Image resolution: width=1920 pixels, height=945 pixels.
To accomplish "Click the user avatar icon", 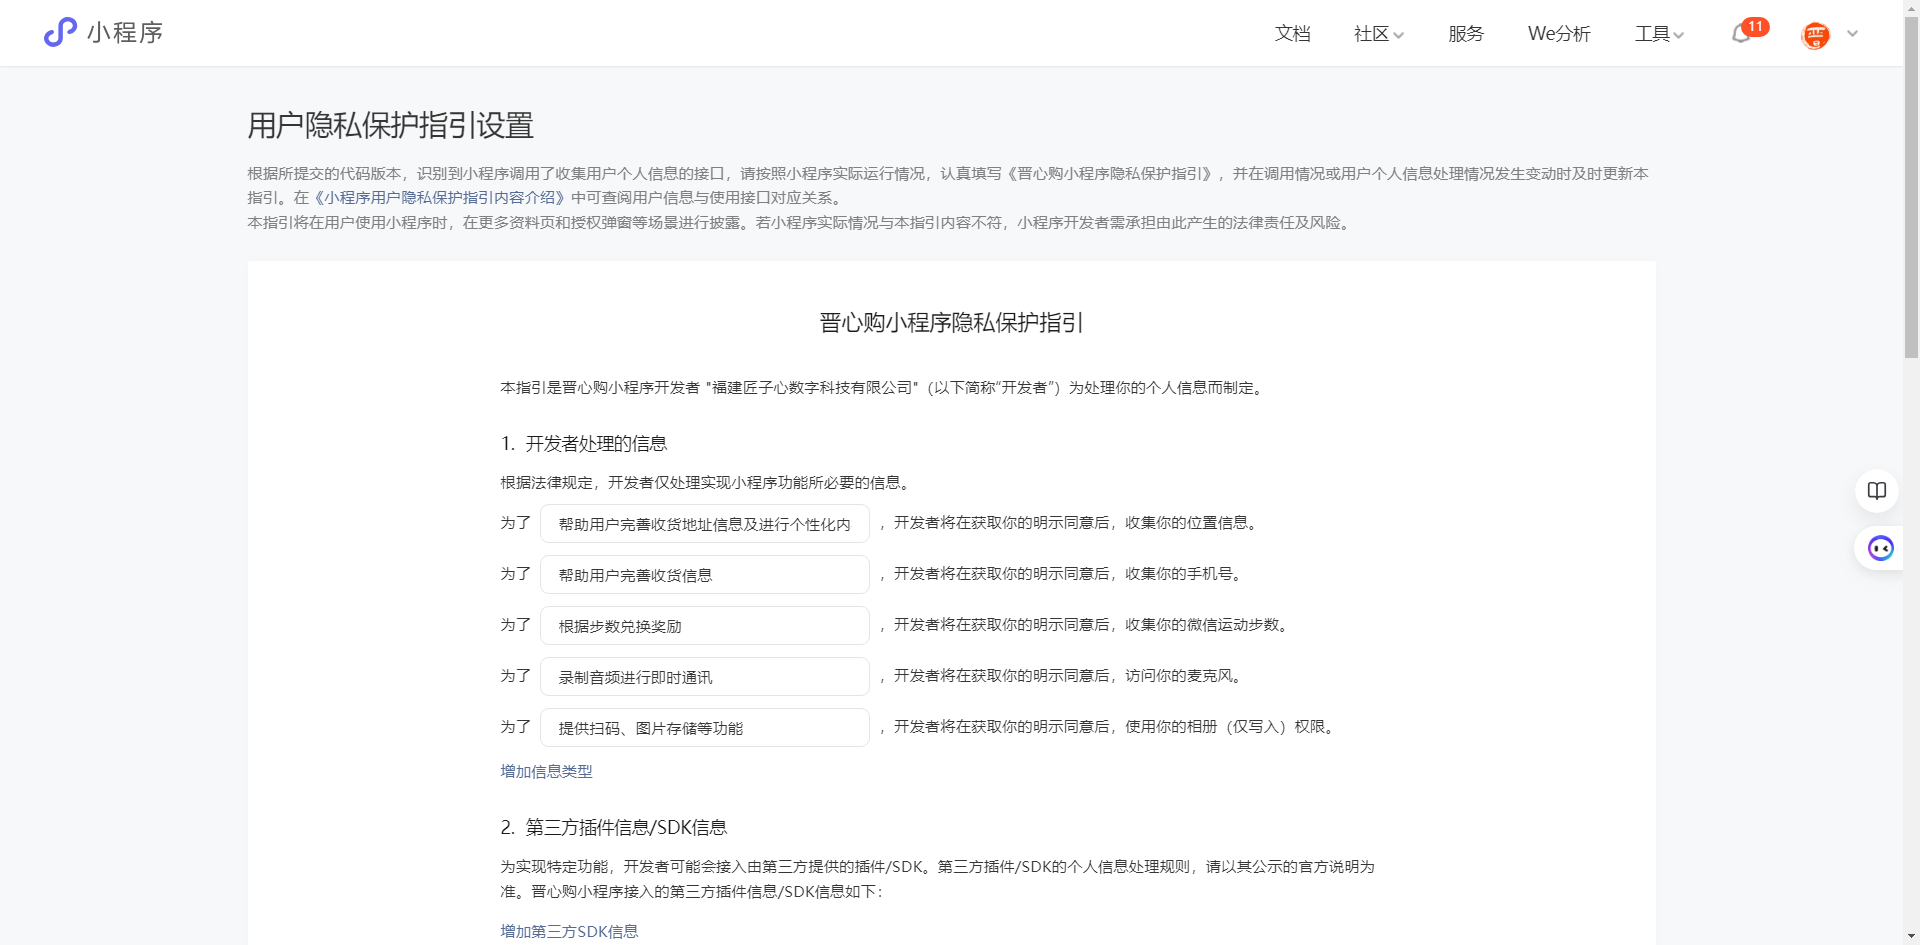I will coord(1815,36).
